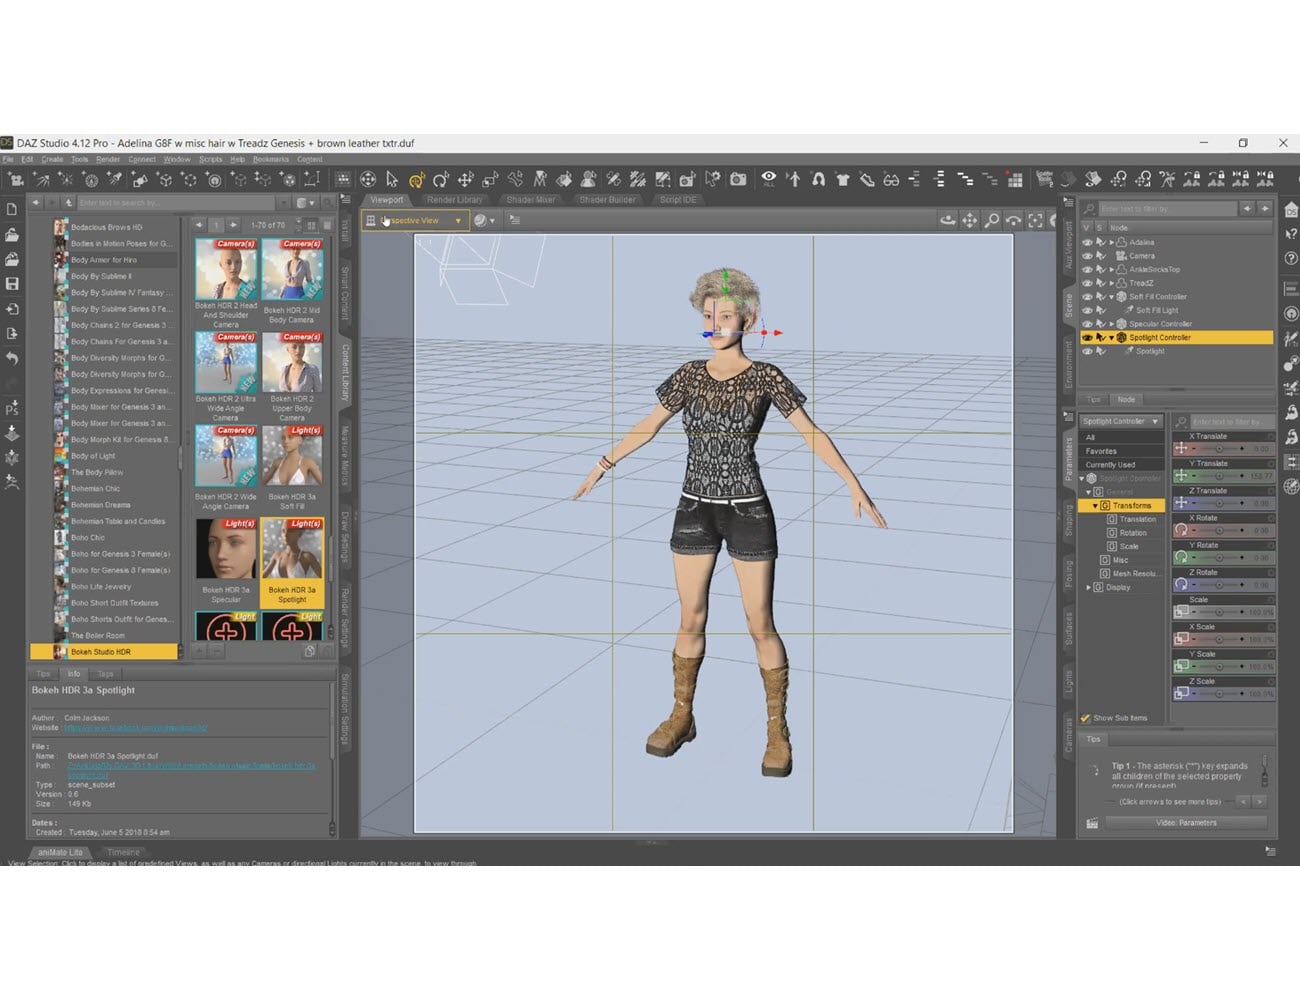Viewport: 1300px width, 1000px height.
Task: Switch to the Render Library tab
Action: [455, 199]
